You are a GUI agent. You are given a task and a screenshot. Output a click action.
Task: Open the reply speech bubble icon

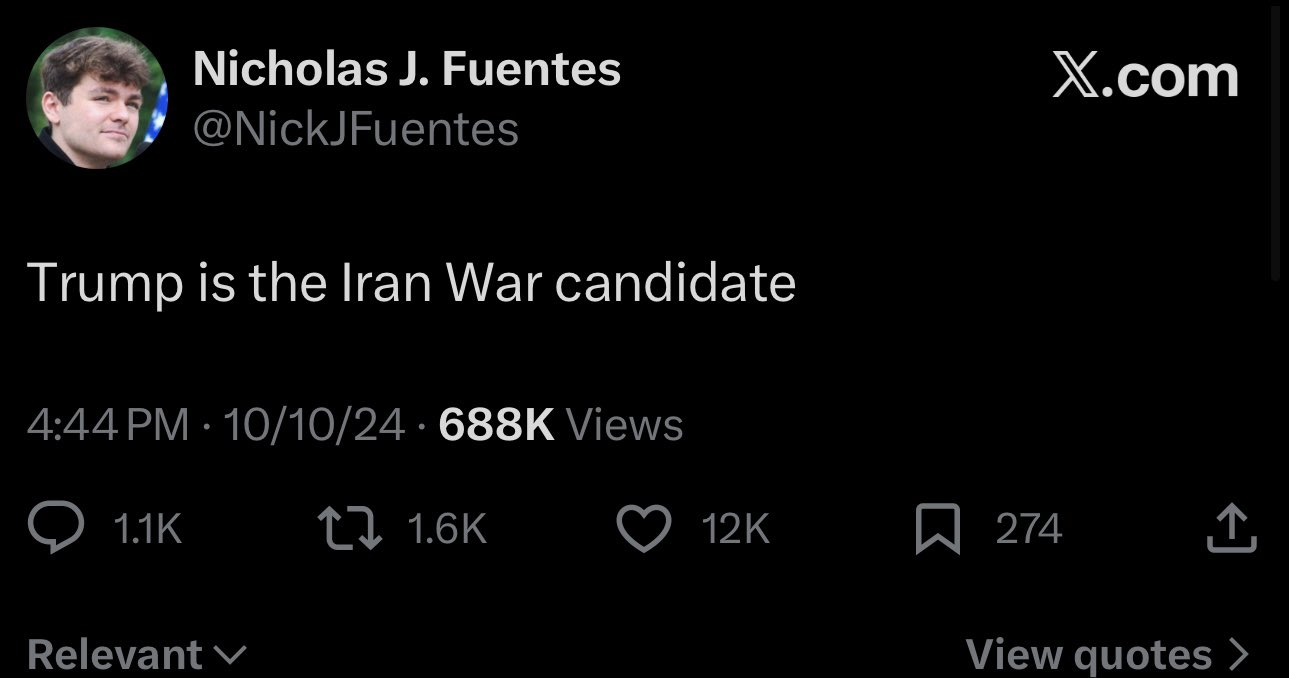pyautogui.click(x=55, y=529)
